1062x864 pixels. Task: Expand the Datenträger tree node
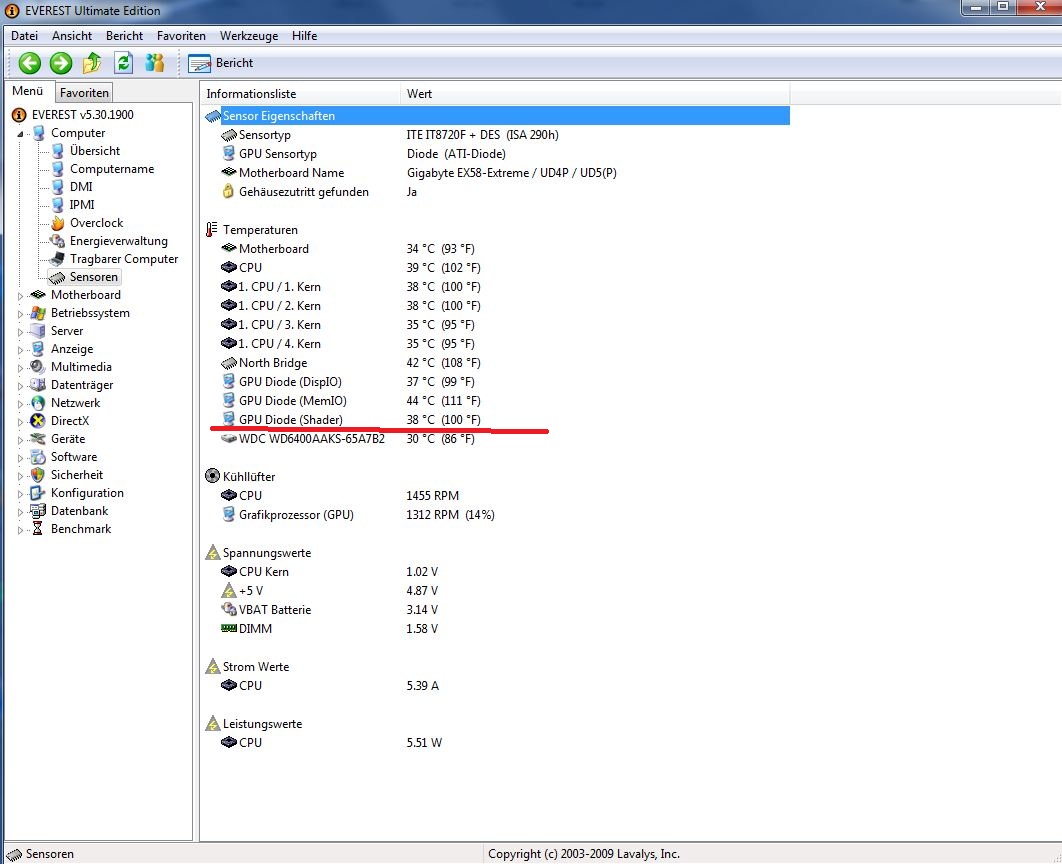point(20,386)
